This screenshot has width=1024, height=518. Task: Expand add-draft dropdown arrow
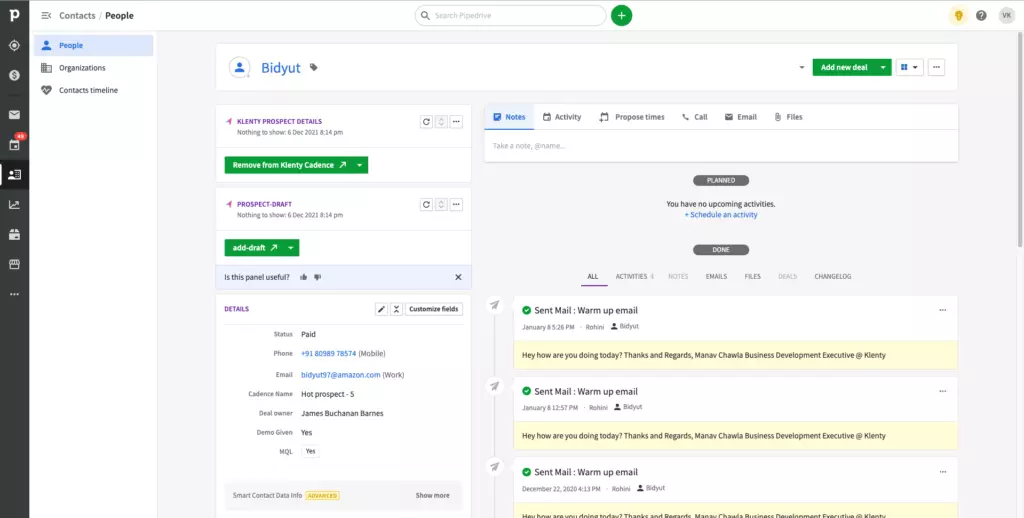(291, 248)
